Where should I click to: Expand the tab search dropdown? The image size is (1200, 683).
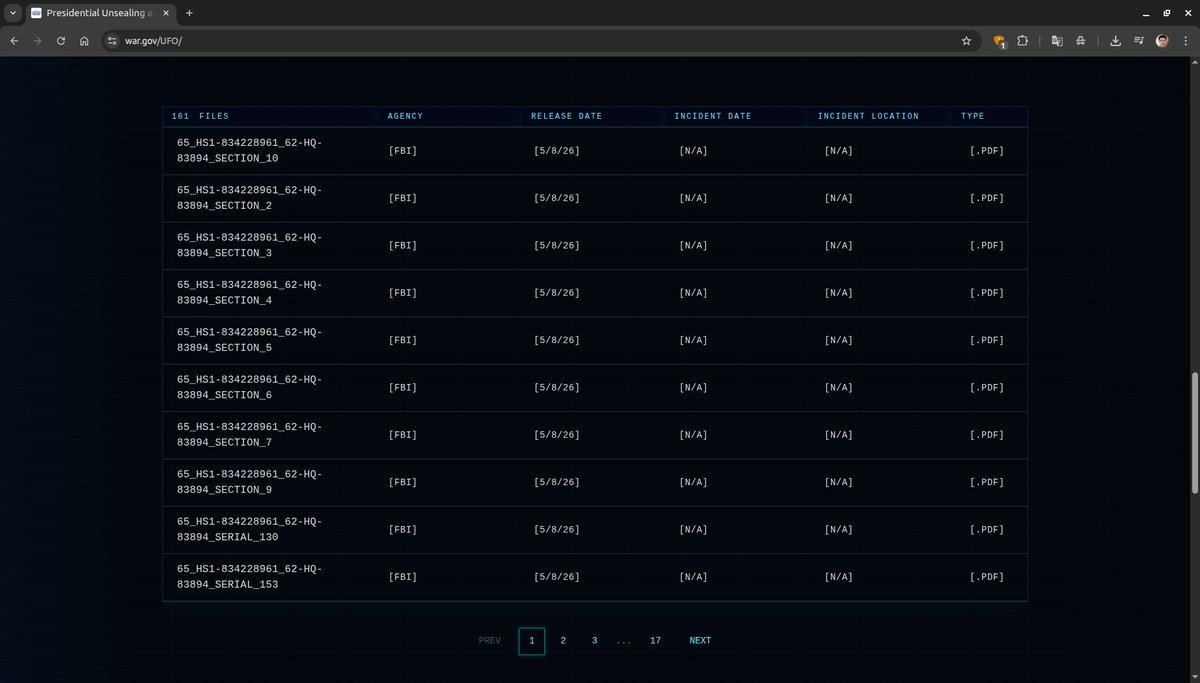click(x=13, y=13)
